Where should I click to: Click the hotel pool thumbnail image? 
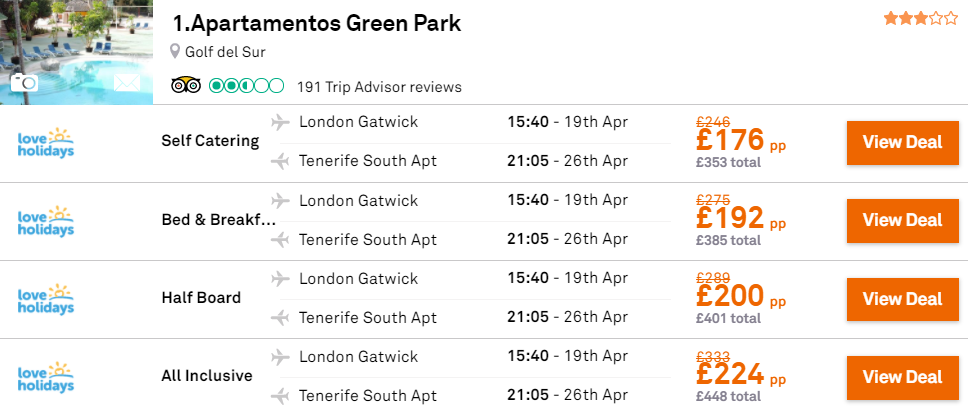(x=77, y=52)
